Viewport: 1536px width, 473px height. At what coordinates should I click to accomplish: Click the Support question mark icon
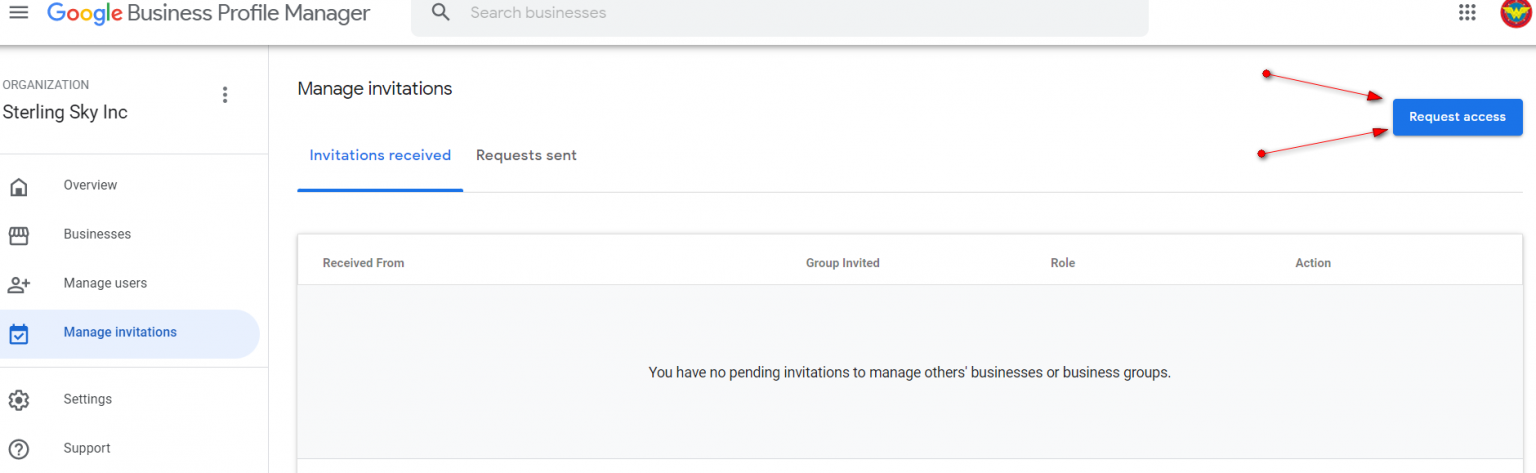point(18,449)
